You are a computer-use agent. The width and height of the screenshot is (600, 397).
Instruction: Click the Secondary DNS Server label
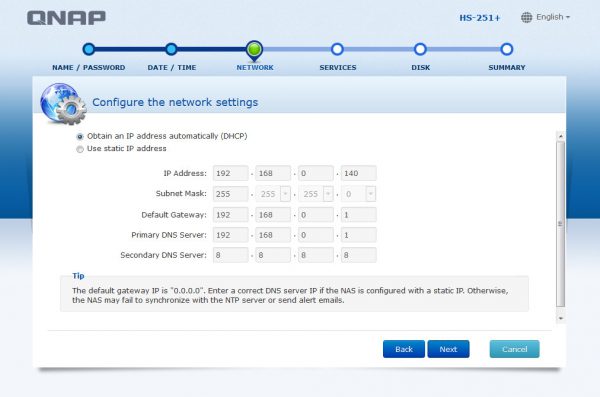coord(163,255)
